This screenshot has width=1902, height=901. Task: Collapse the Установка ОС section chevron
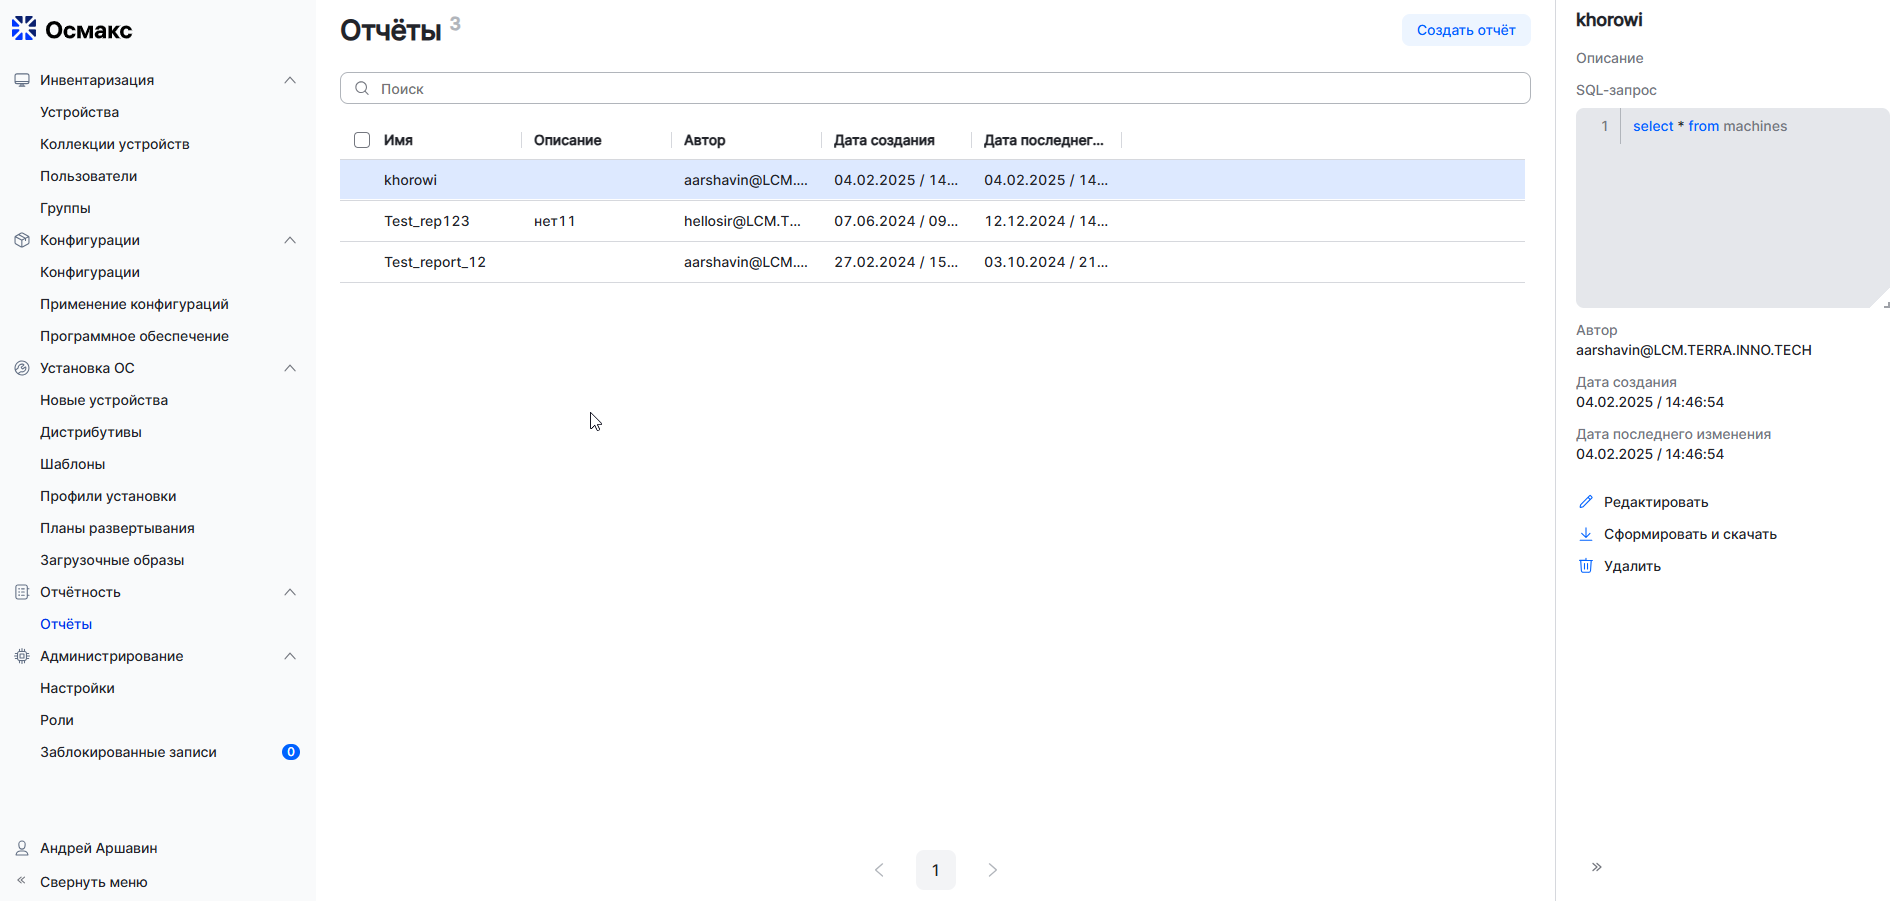[x=290, y=368]
